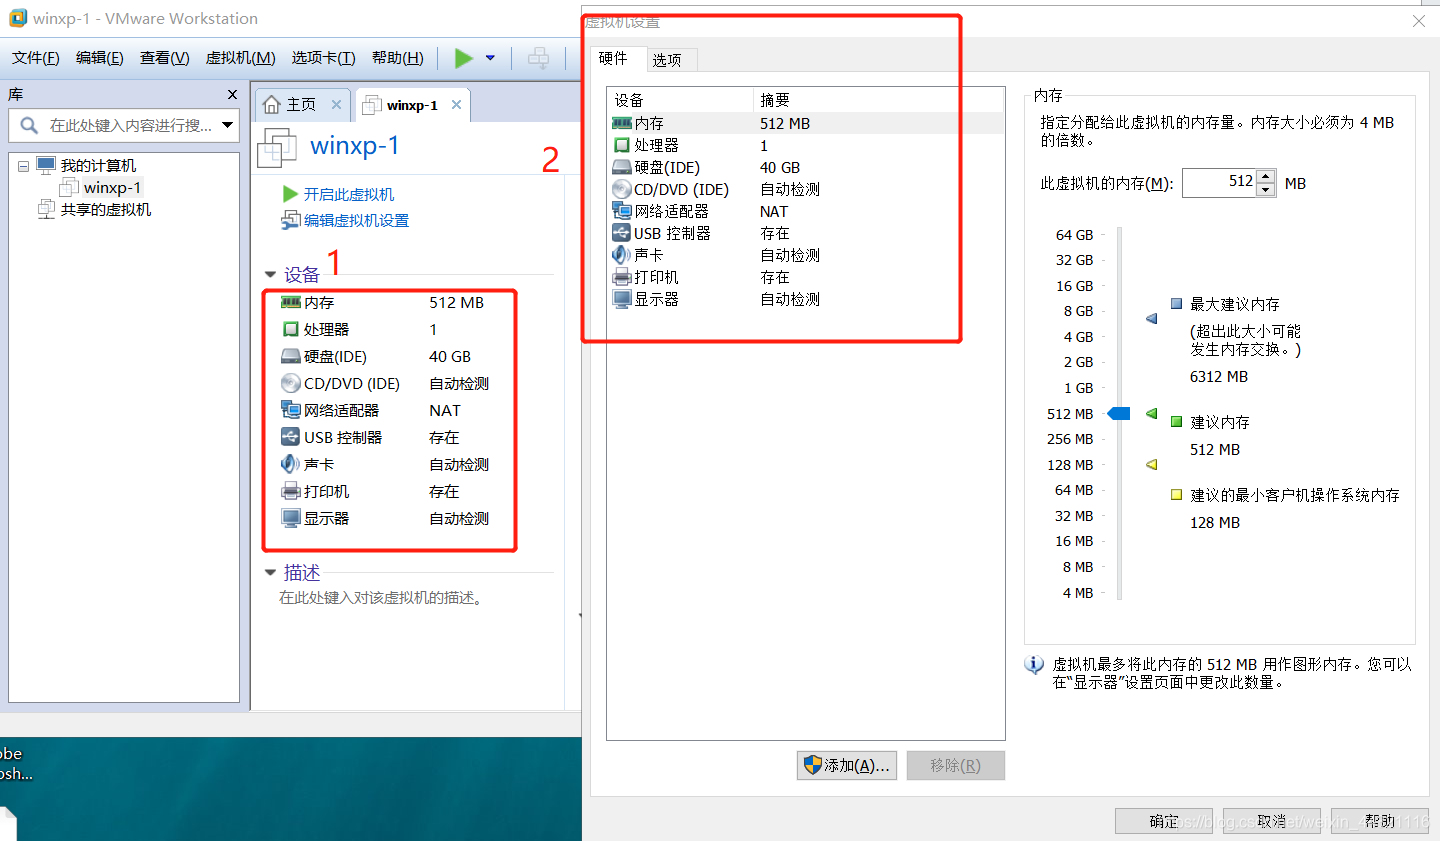Click the 编辑虚拟机设置 link
Image resolution: width=1440 pixels, height=841 pixels.
(356, 221)
